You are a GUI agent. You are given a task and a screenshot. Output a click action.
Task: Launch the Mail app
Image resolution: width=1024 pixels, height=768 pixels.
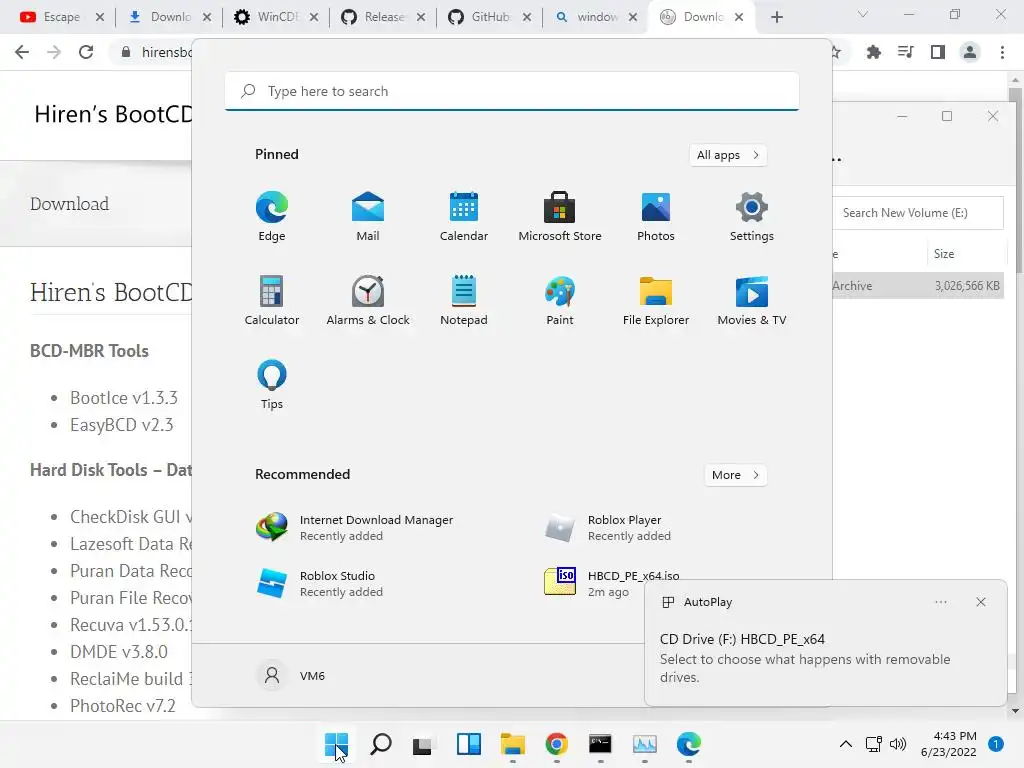point(368,217)
